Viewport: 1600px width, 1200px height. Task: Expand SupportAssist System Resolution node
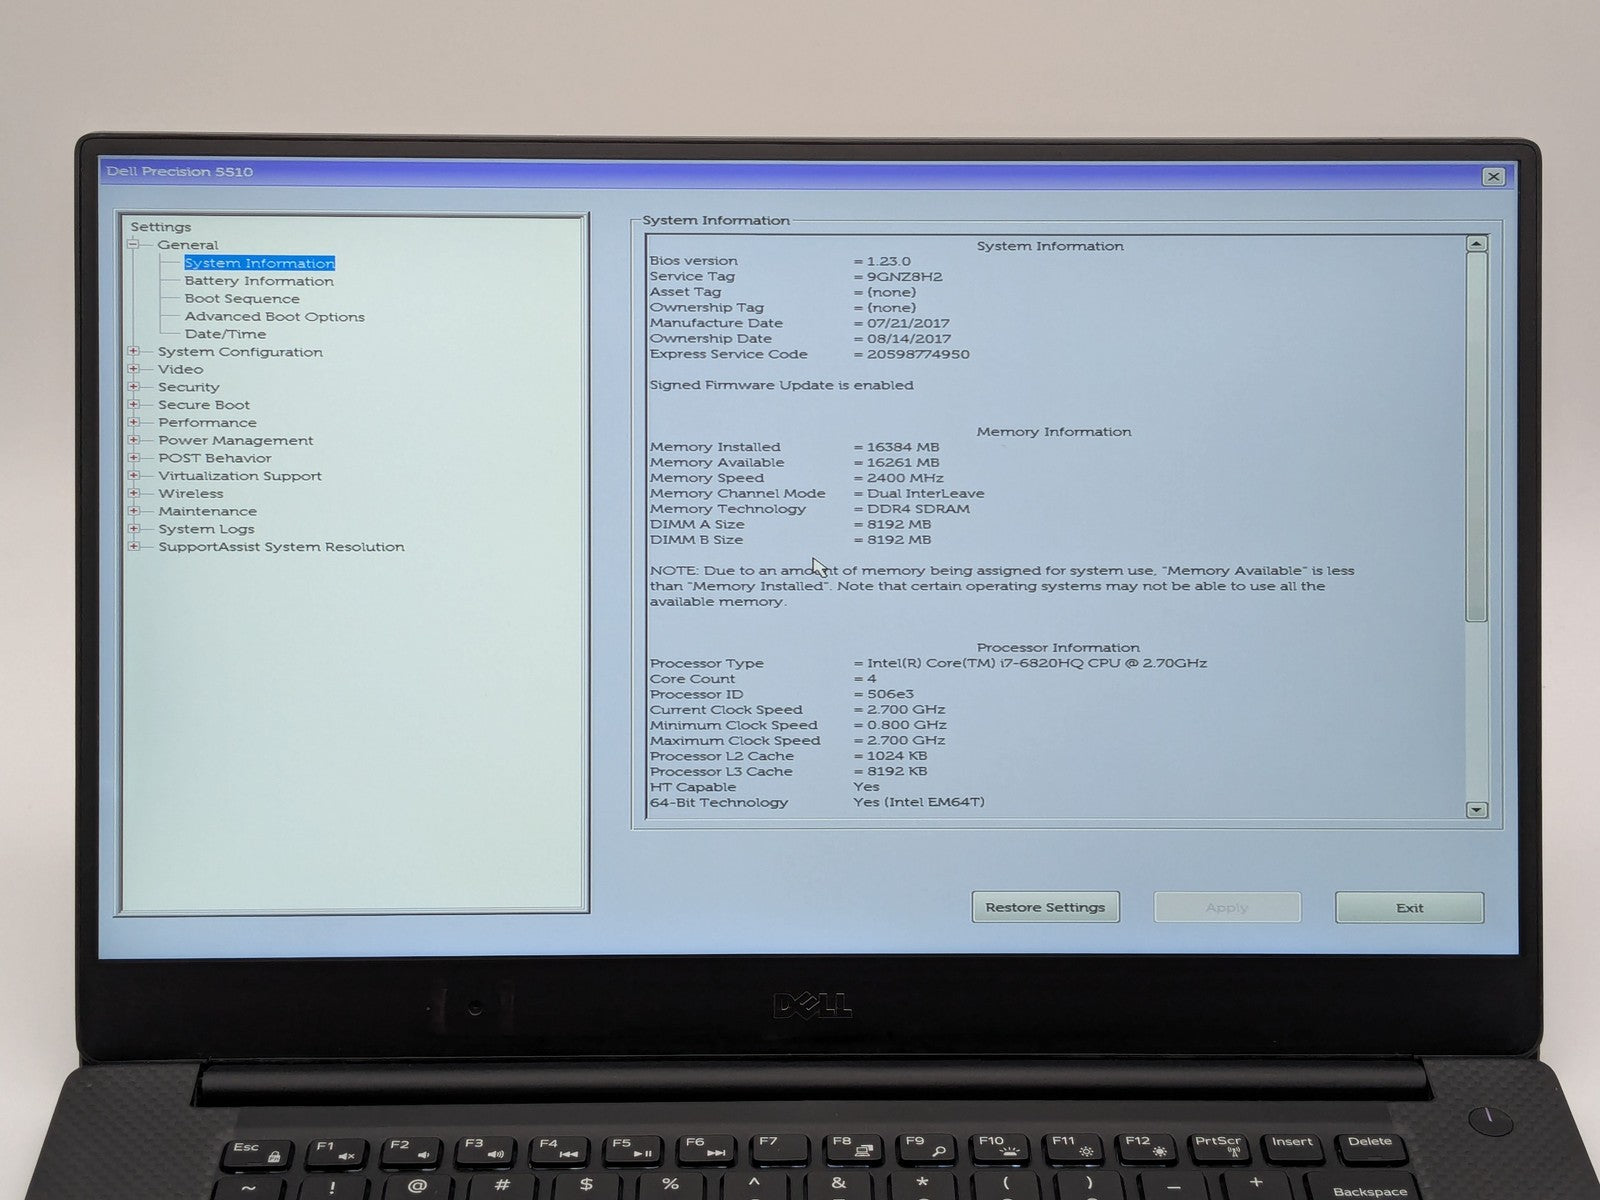tap(133, 547)
